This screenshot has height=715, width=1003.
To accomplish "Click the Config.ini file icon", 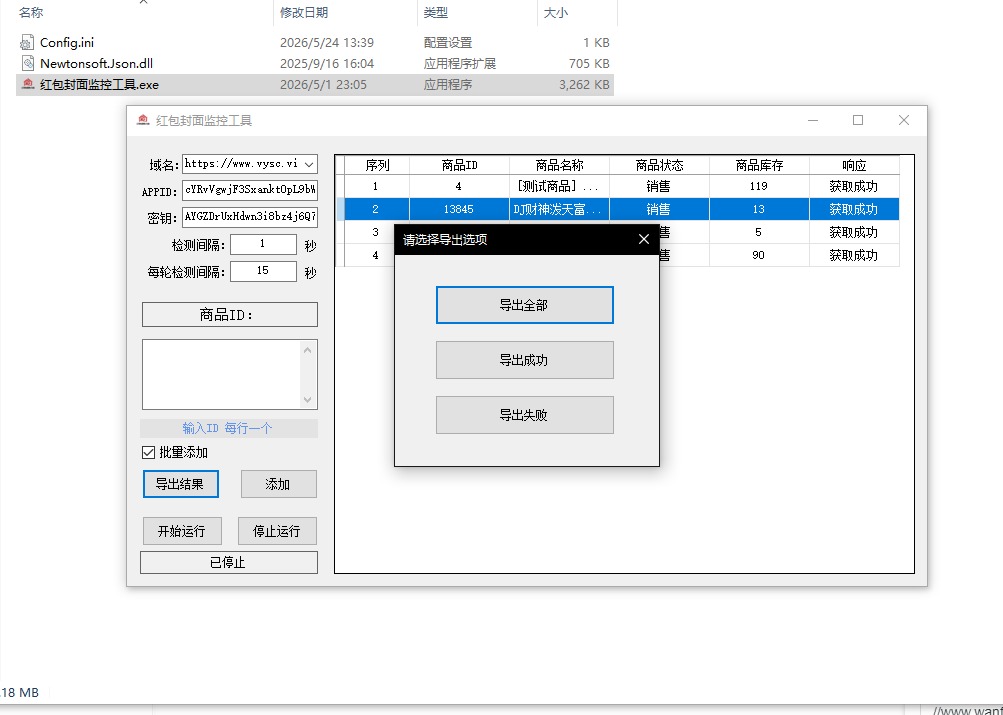I will click(27, 43).
